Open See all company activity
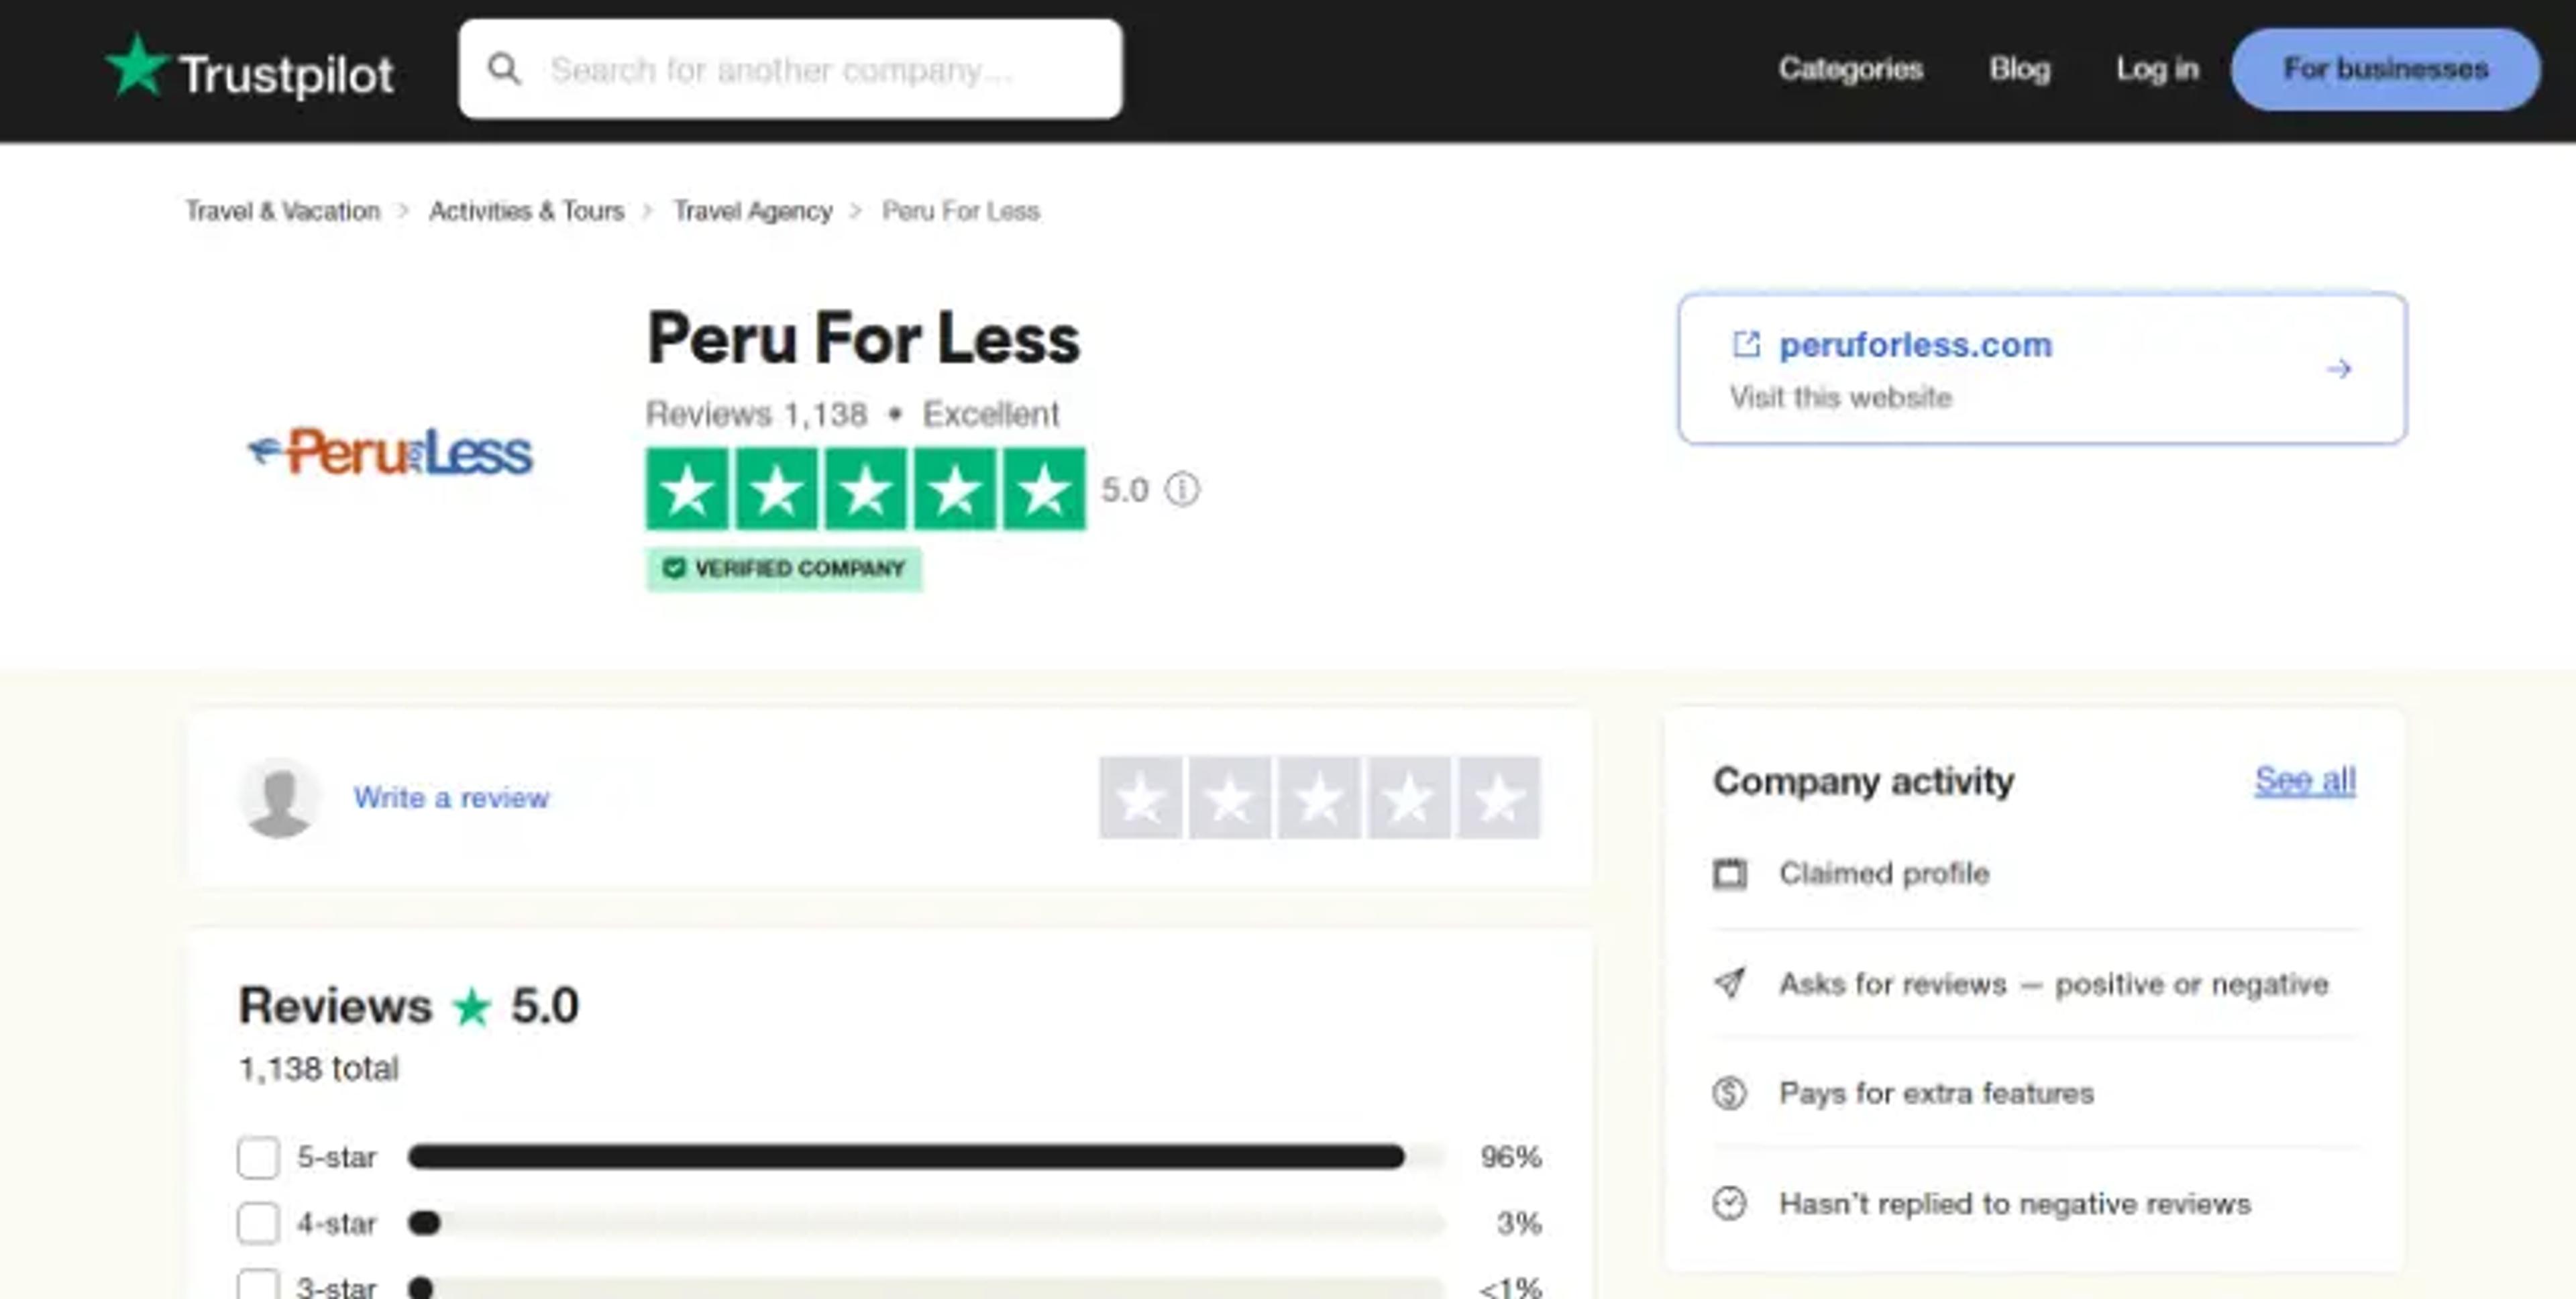 point(2305,780)
